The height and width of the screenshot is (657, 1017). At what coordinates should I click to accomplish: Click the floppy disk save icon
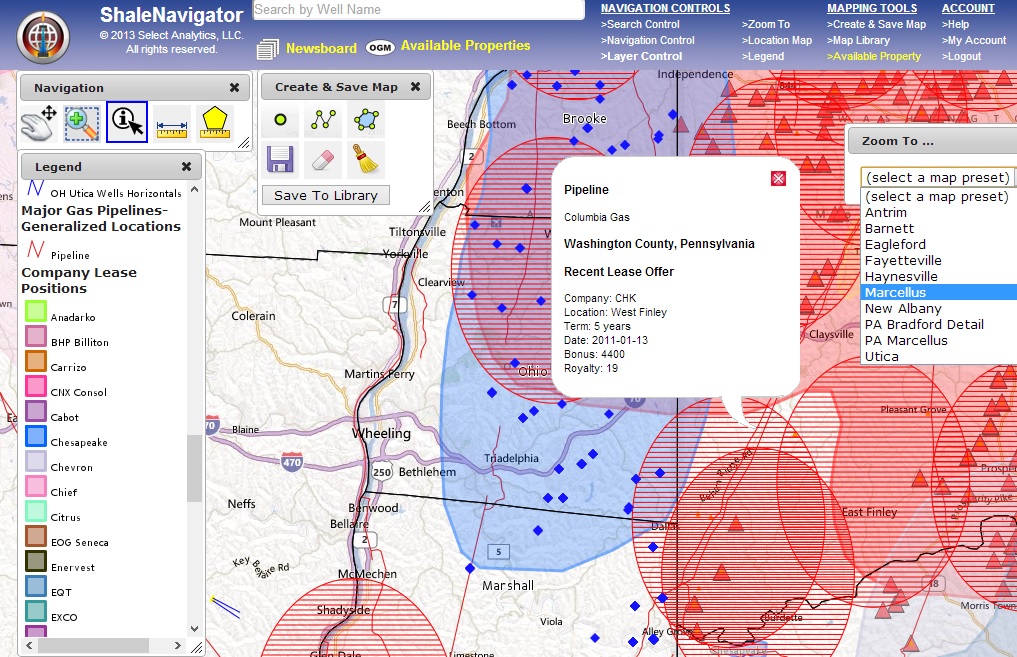tap(280, 159)
